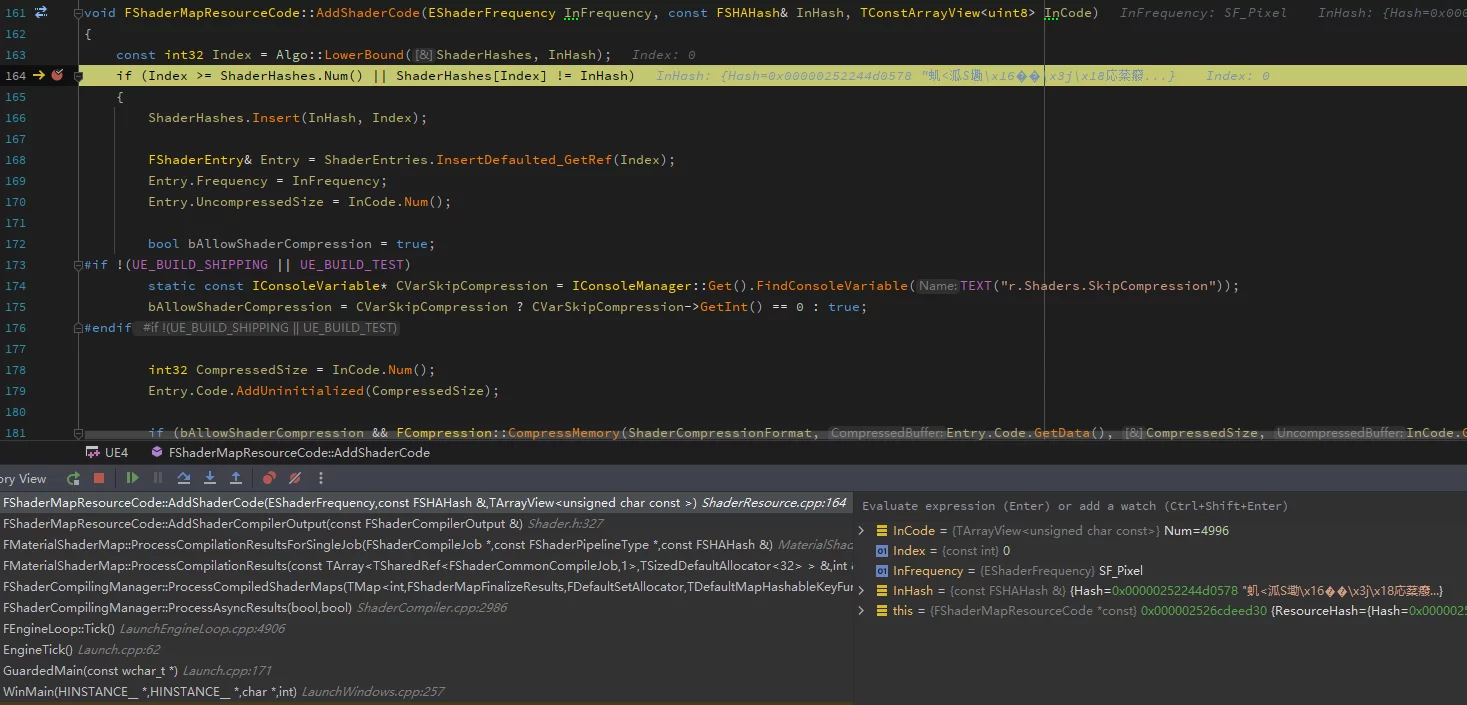Expand the 'this' variable node
1467x705 pixels.
[x=862, y=611]
